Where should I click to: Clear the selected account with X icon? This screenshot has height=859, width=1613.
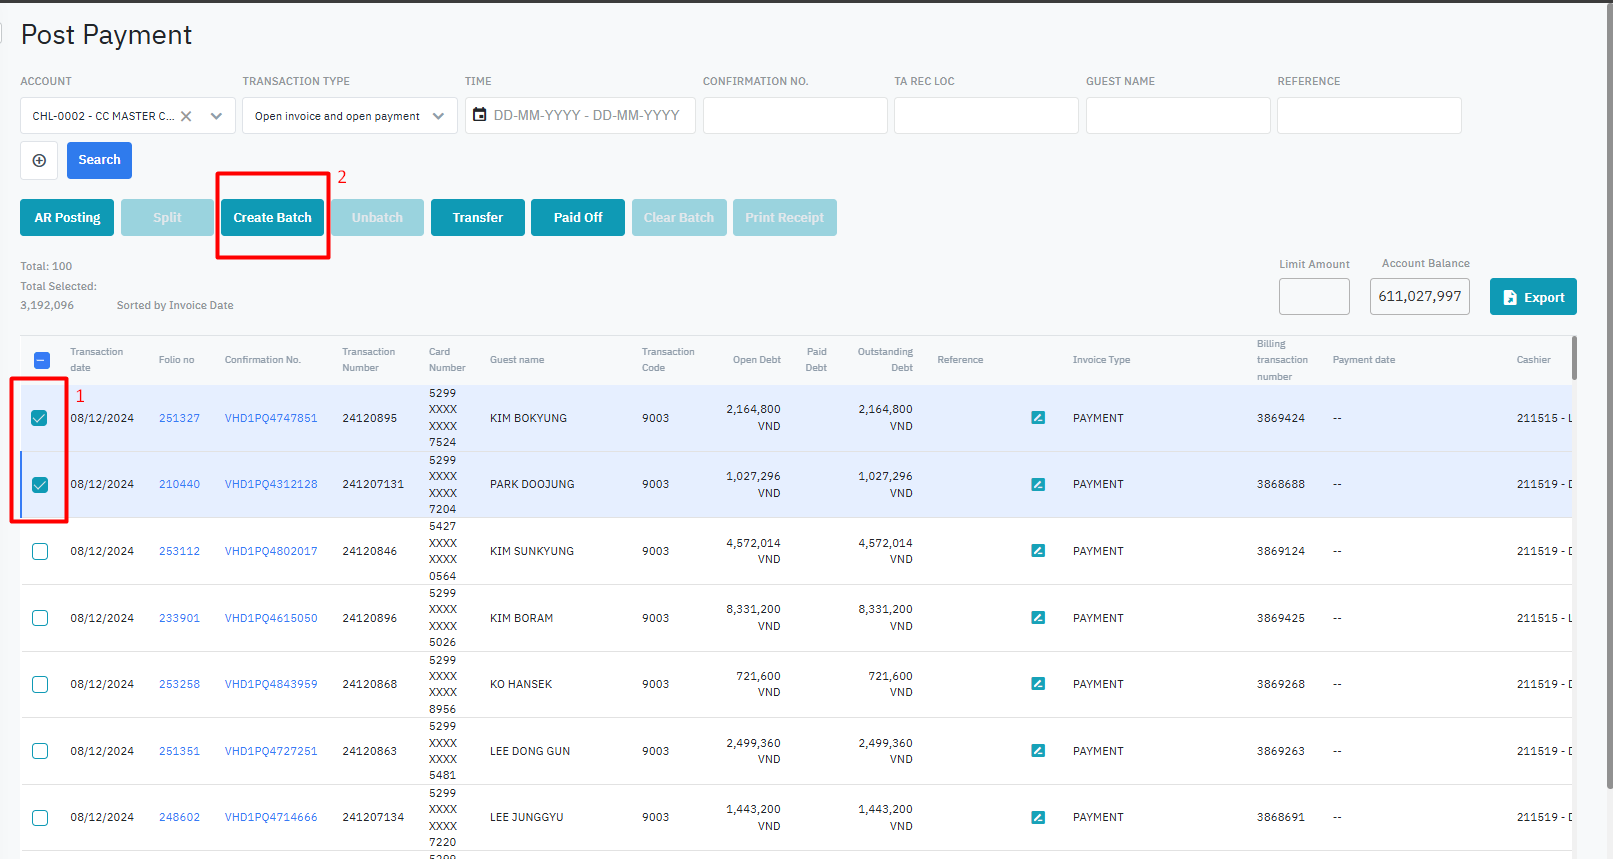point(186,116)
